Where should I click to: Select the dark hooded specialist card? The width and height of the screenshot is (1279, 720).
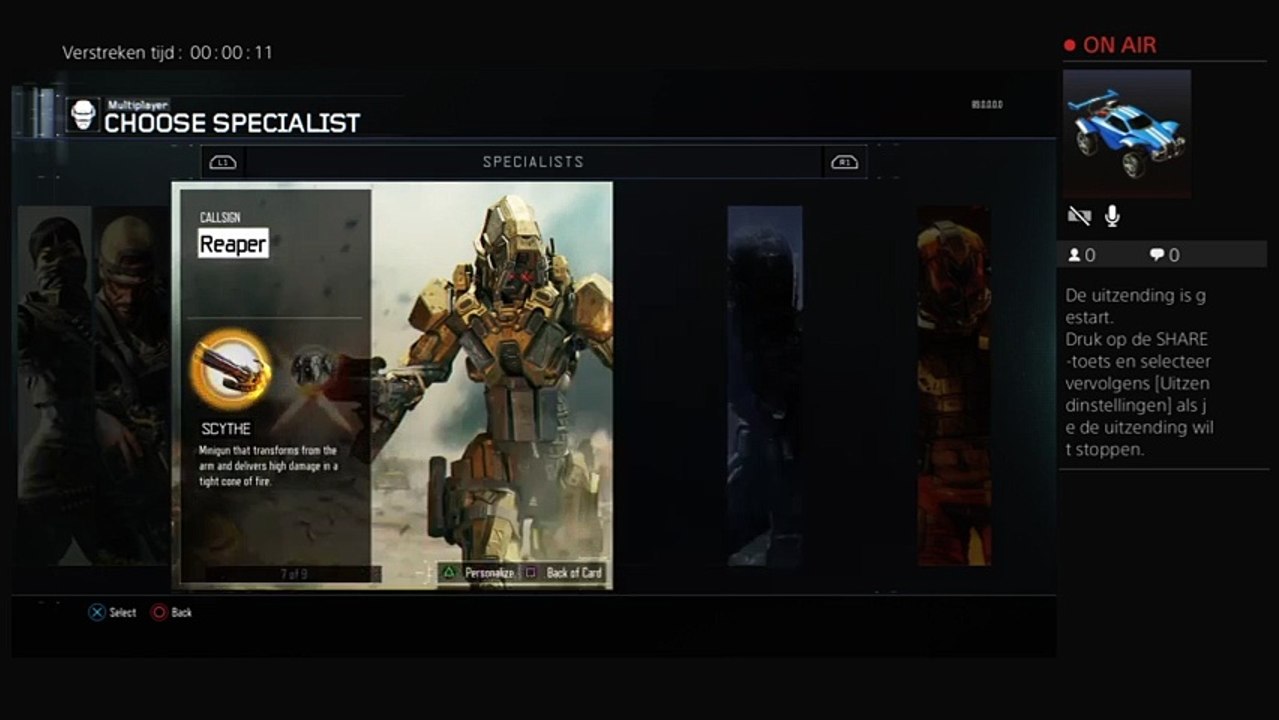(x=765, y=385)
